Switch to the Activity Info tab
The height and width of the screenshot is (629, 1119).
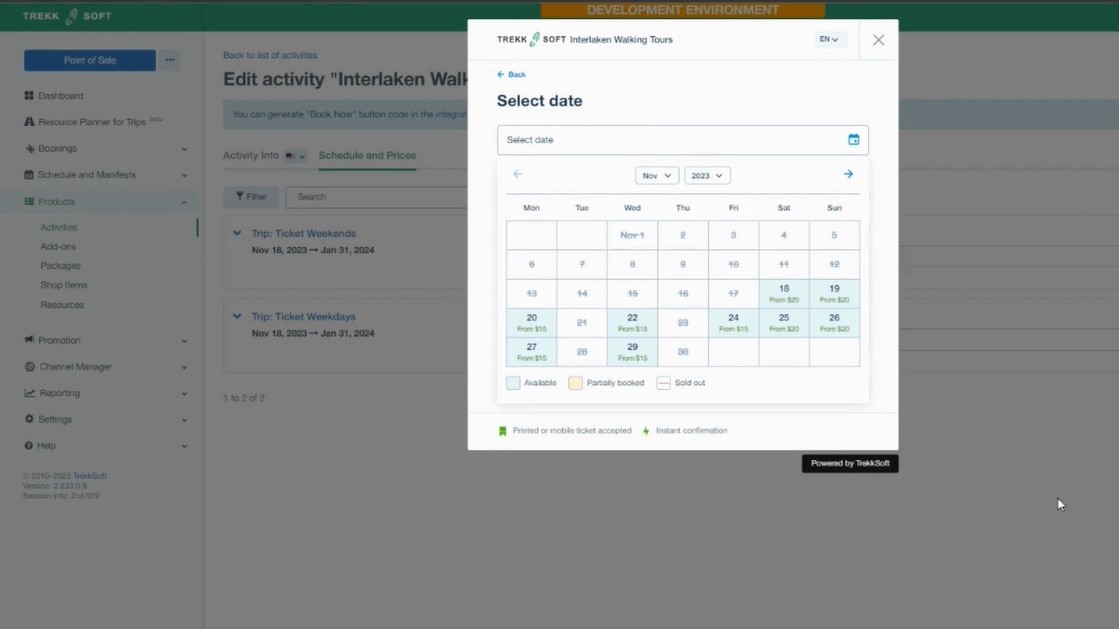(252, 156)
